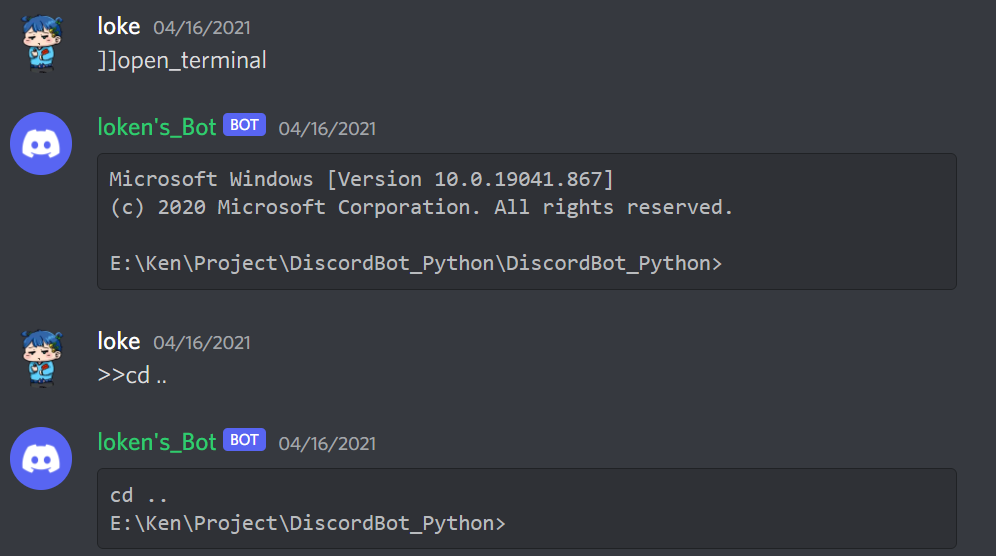996x556 pixels.
Task: Click the Microsoft Corporation copyright line
Action: (422, 207)
